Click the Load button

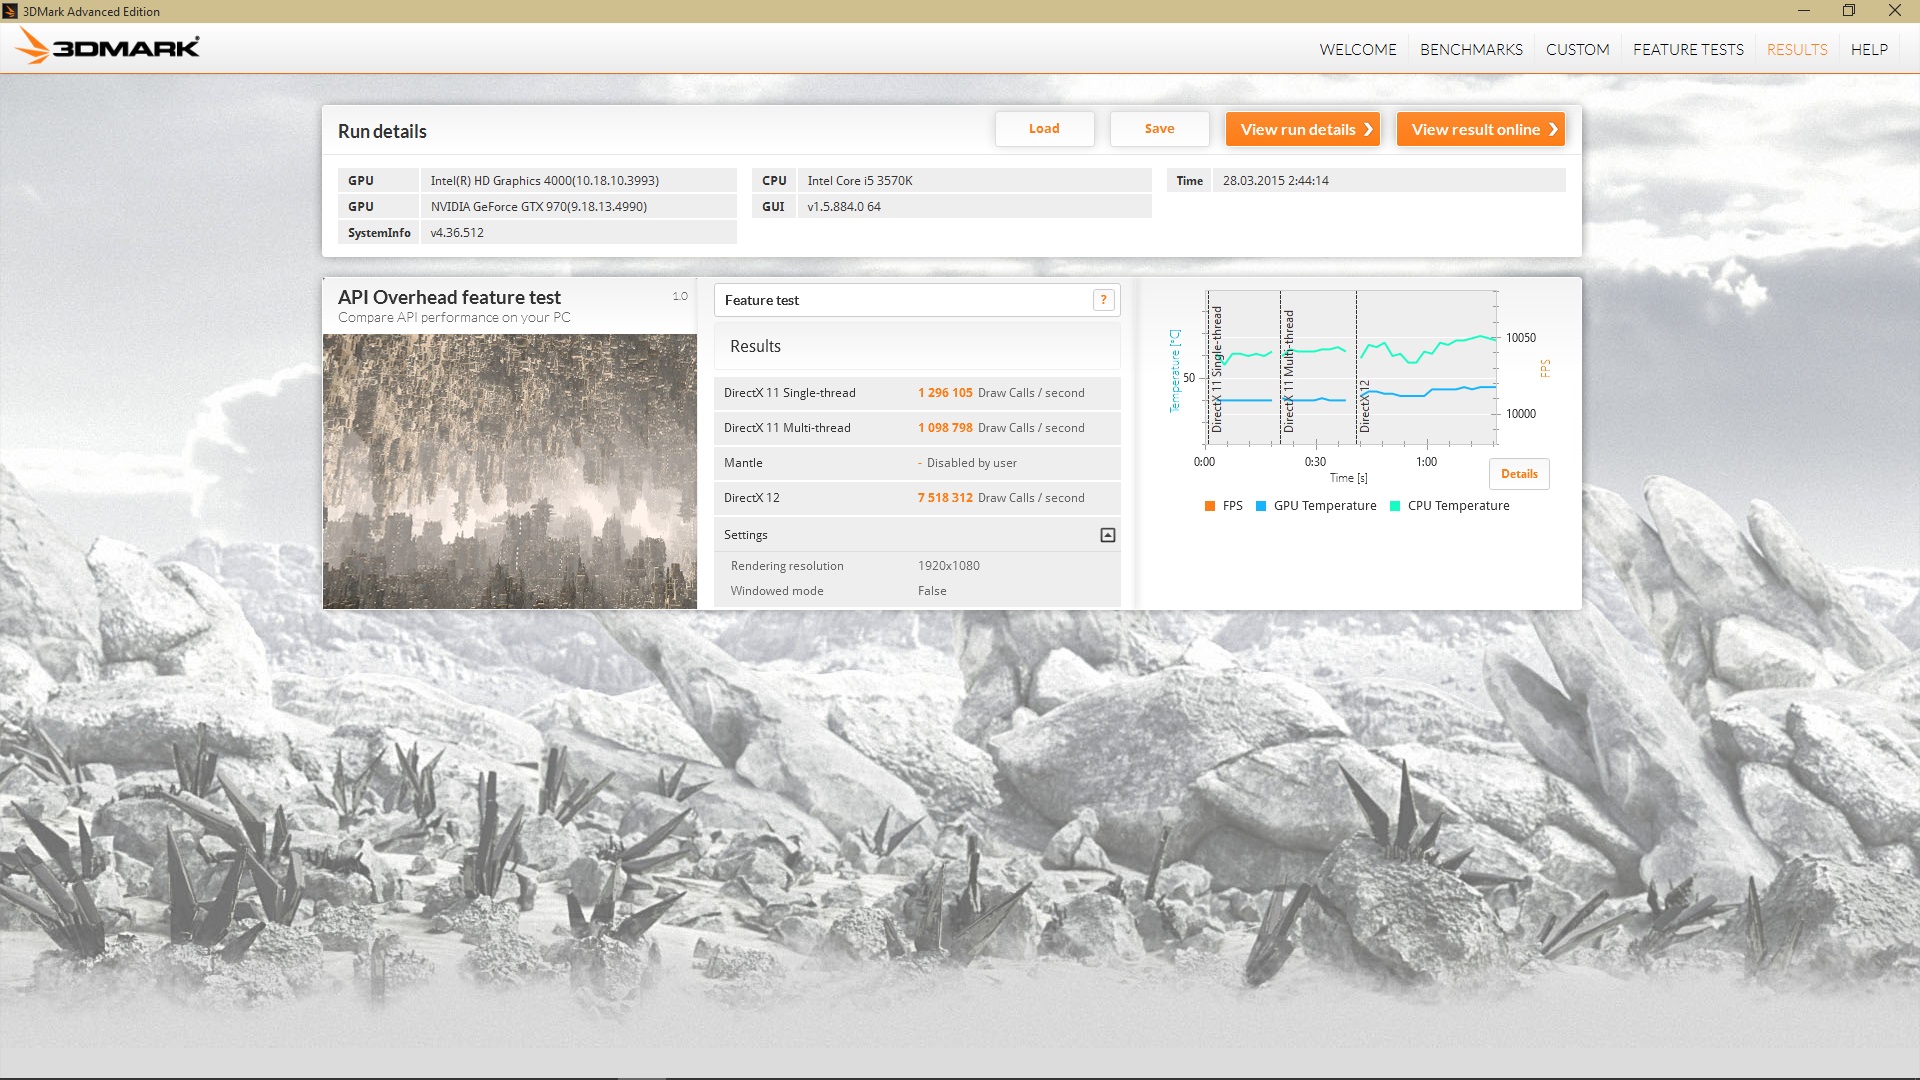click(1043, 129)
